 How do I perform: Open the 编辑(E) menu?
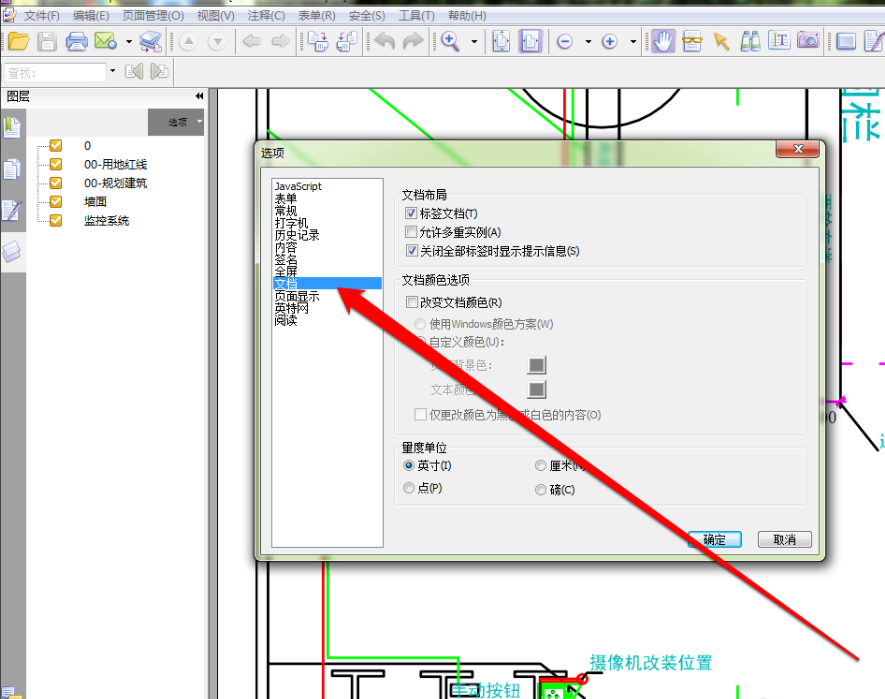pyautogui.click(x=90, y=15)
